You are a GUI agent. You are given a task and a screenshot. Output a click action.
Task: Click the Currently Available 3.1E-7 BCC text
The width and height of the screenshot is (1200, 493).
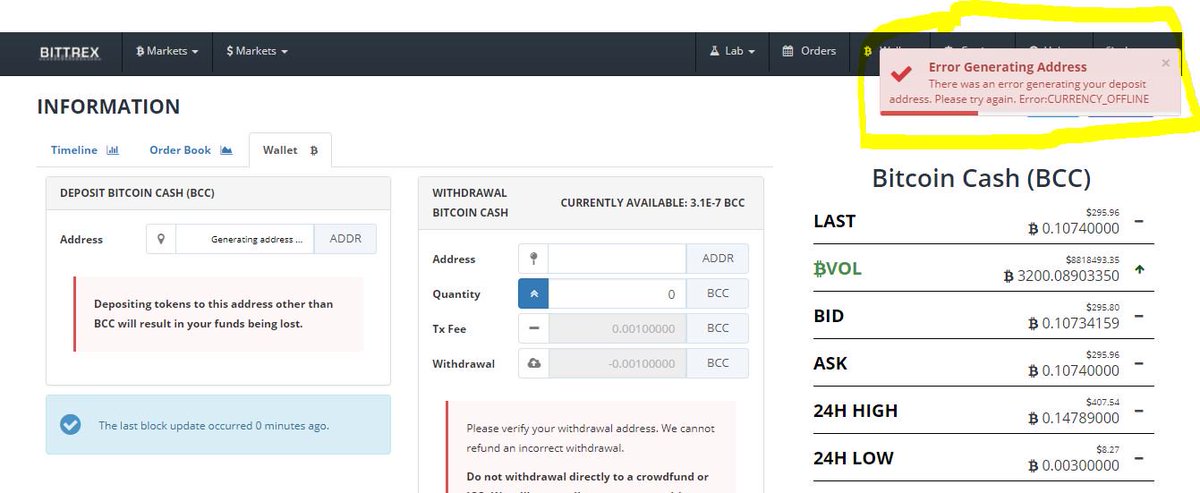[x=652, y=203]
